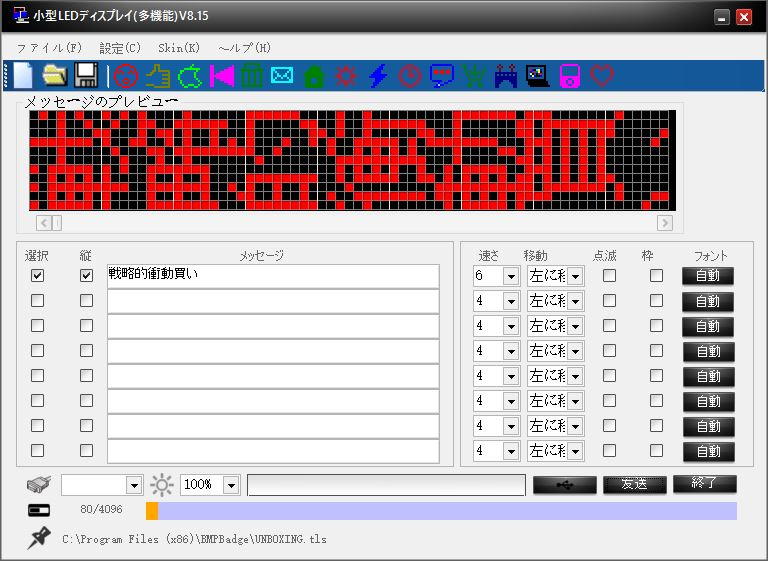Insert the green shopping cart symbol

pyautogui.click(x=474, y=76)
